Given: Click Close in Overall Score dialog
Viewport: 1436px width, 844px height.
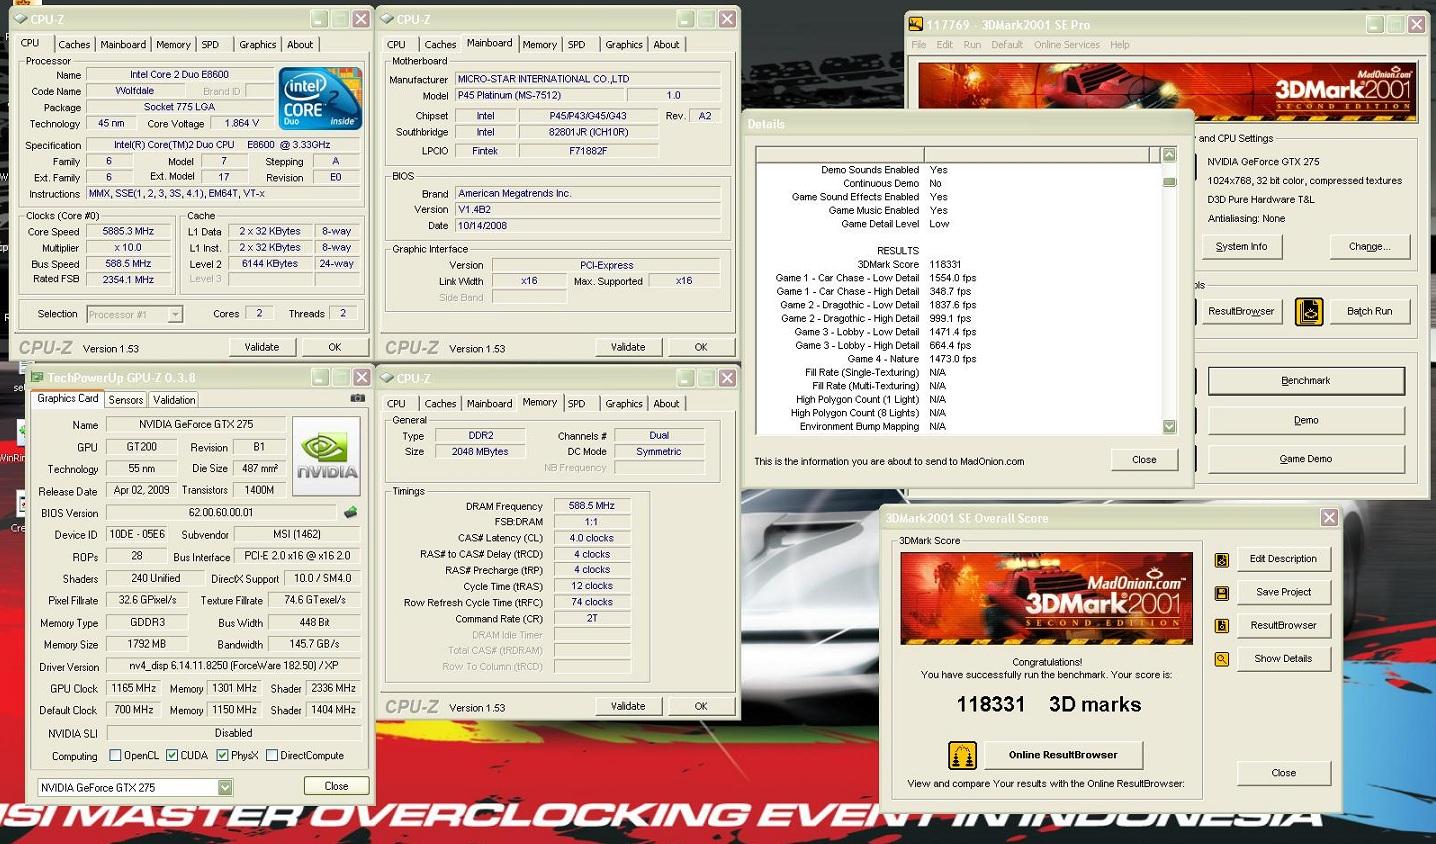Looking at the screenshot, I should click(x=1284, y=773).
